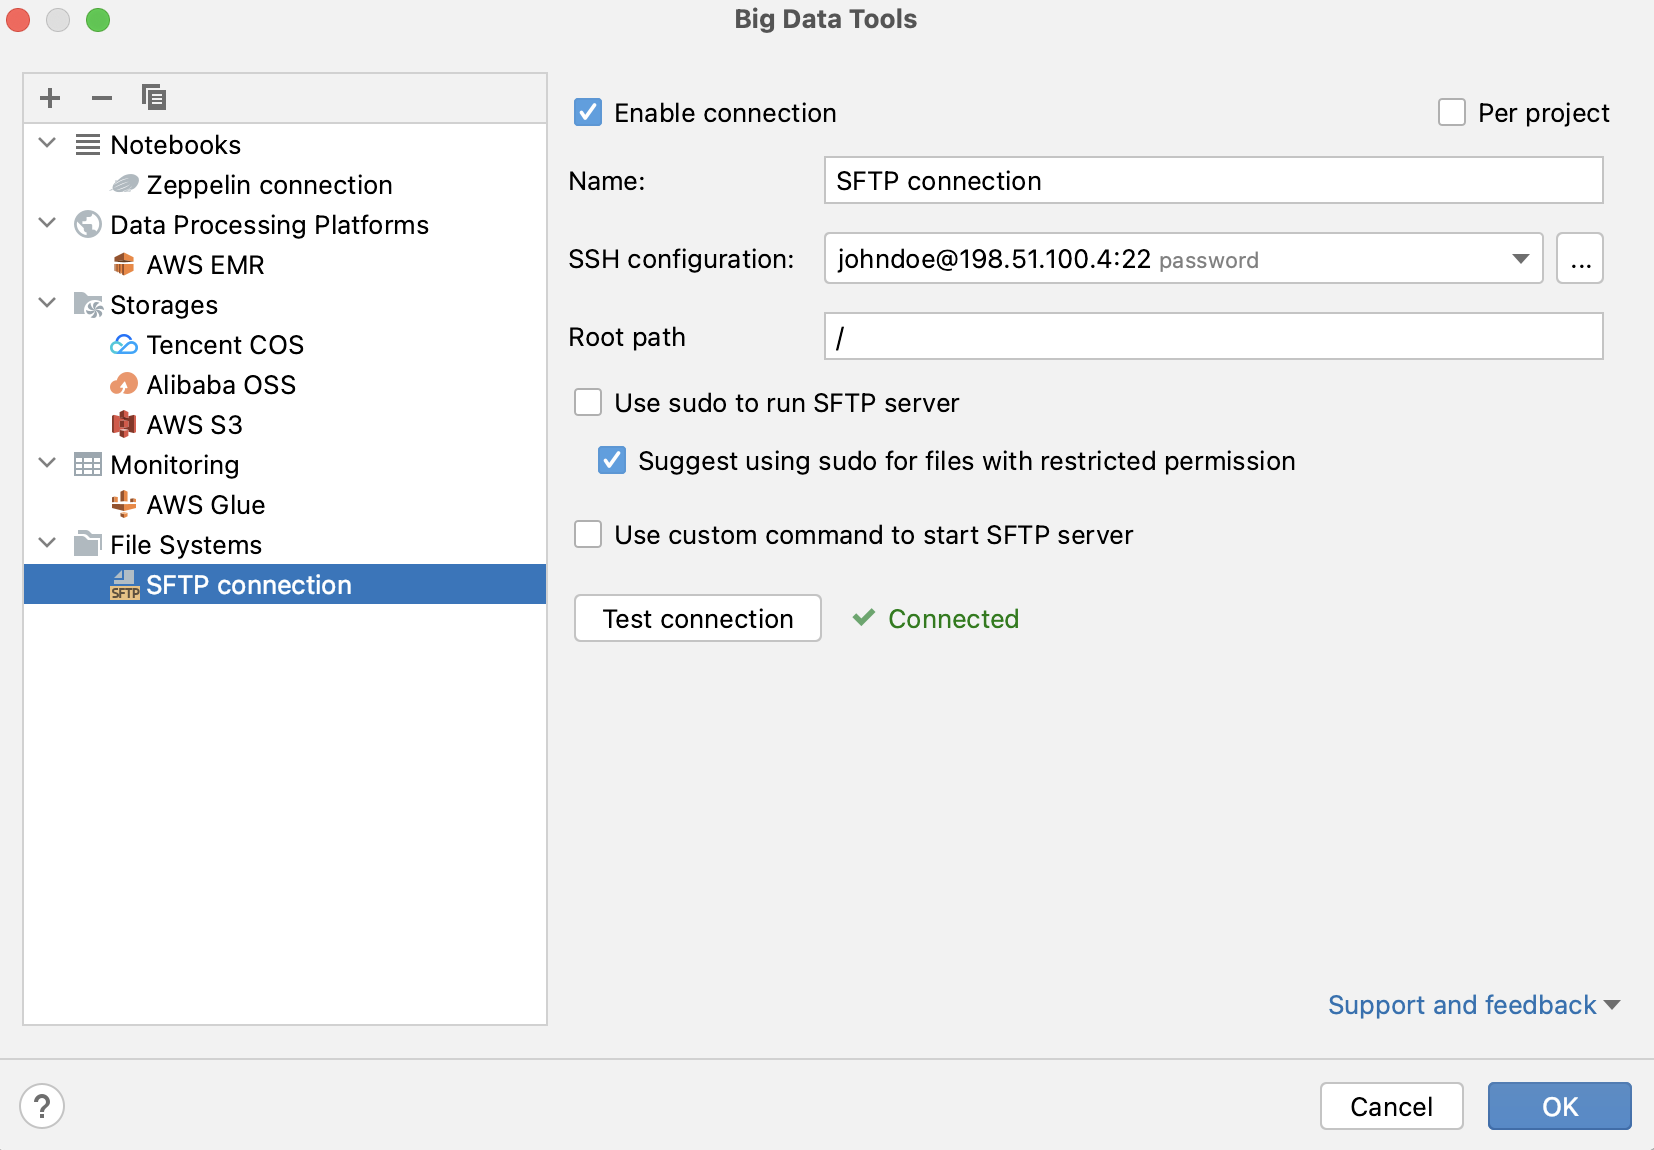Open the SSH configuration dropdown
Image resolution: width=1654 pixels, height=1150 pixels.
pos(1520,258)
